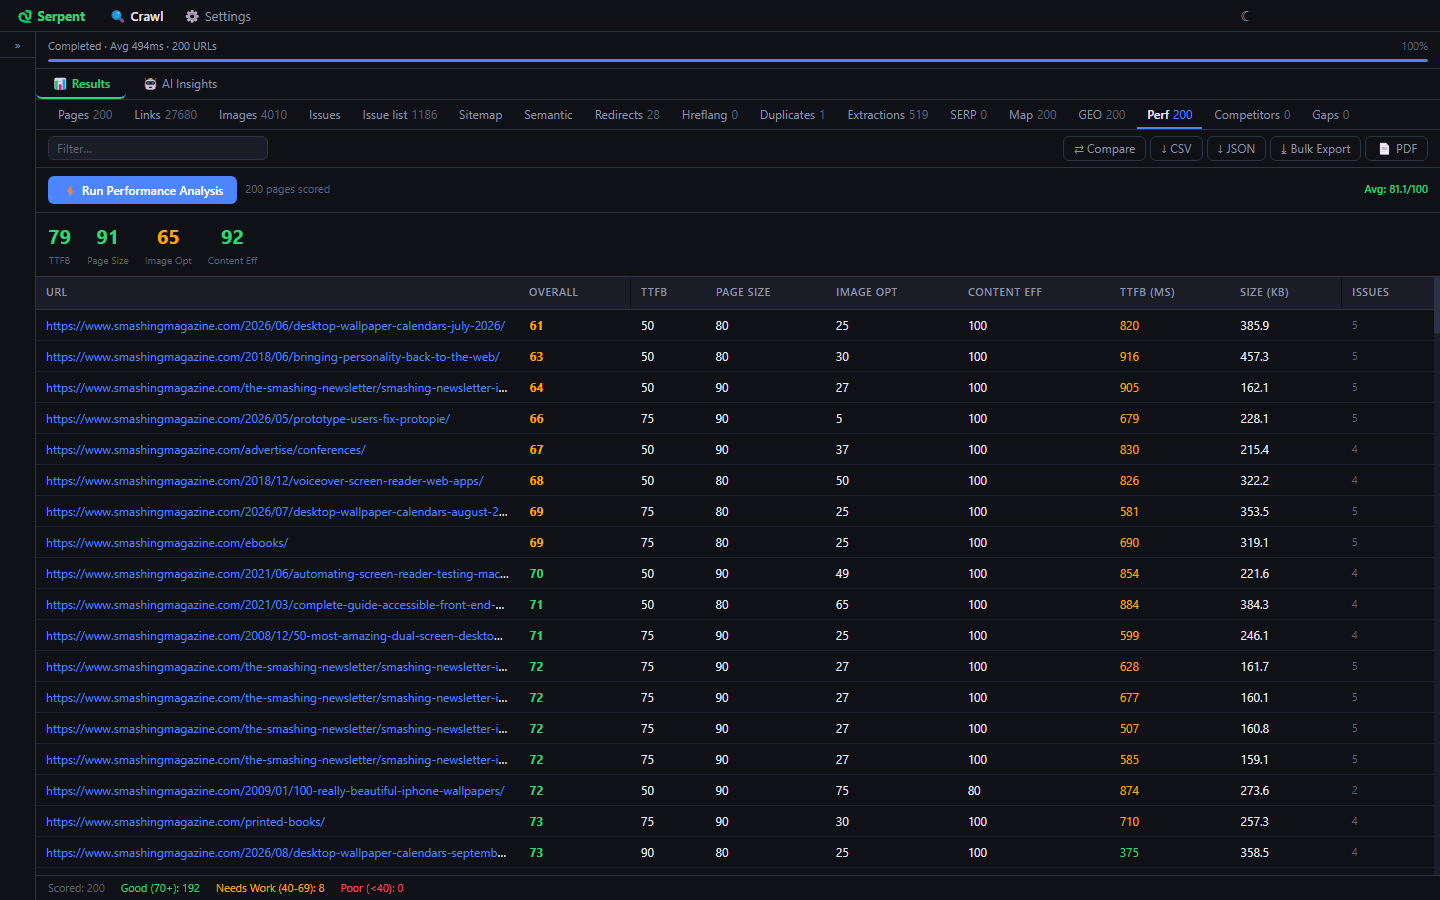Open the Competitors 0 tab
This screenshot has width=1440, height=900.
pos(1252,115)
